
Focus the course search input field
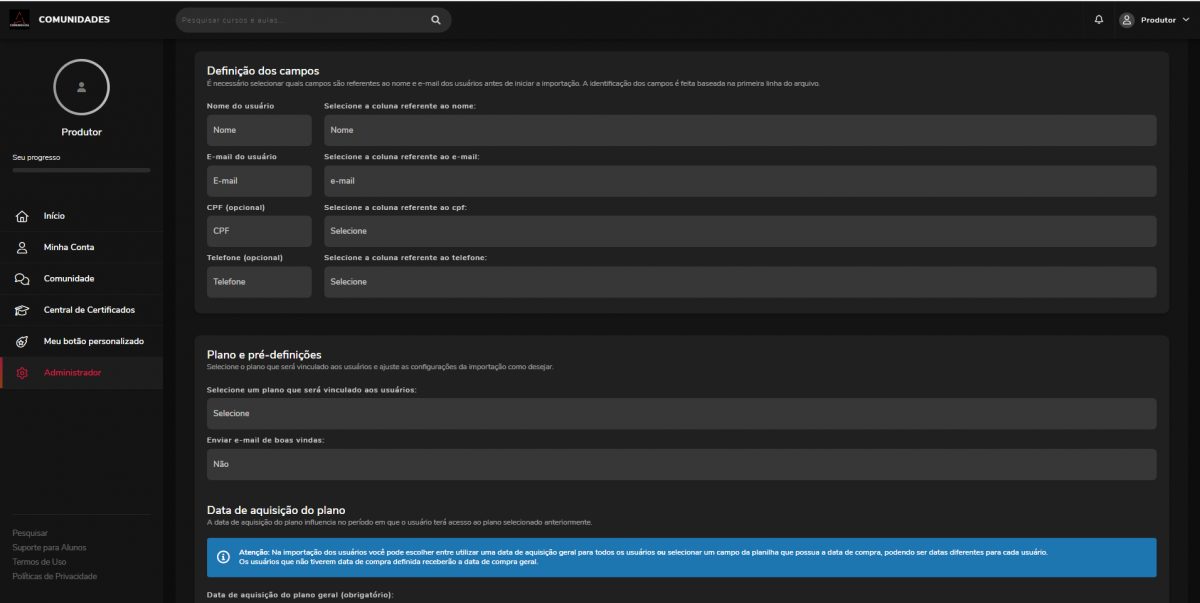[x=300, y=20]
